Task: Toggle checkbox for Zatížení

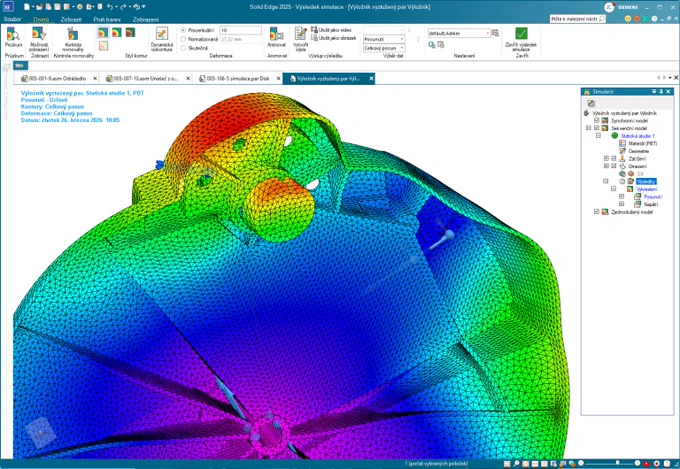Action: [614, 159]
